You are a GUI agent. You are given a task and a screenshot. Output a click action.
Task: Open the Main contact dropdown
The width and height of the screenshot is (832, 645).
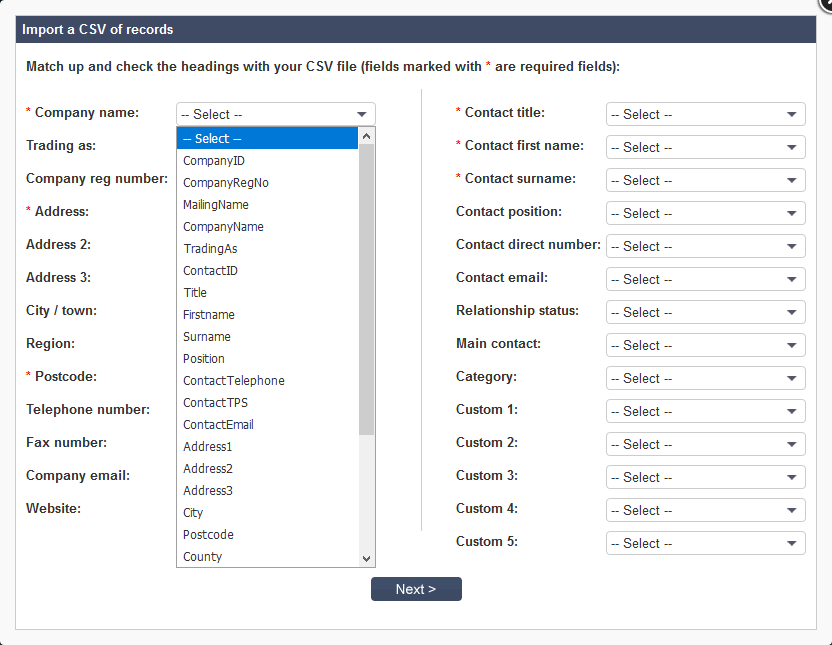(705, 345)
